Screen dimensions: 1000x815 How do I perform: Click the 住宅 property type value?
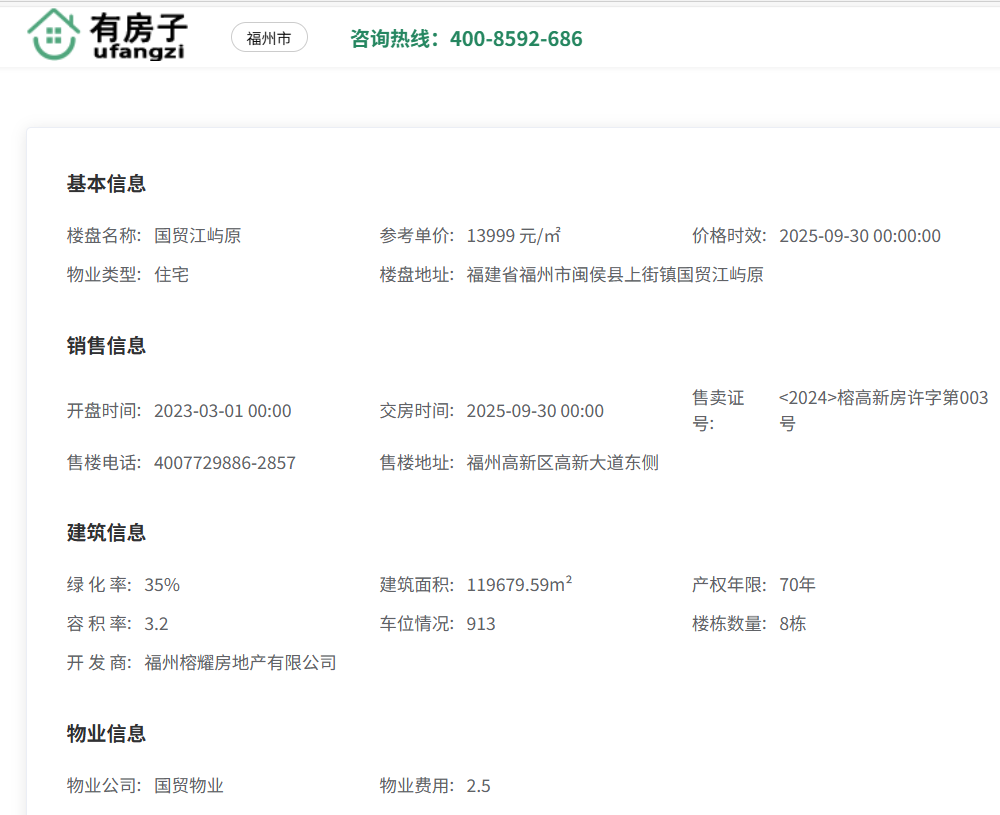point(171,275)
